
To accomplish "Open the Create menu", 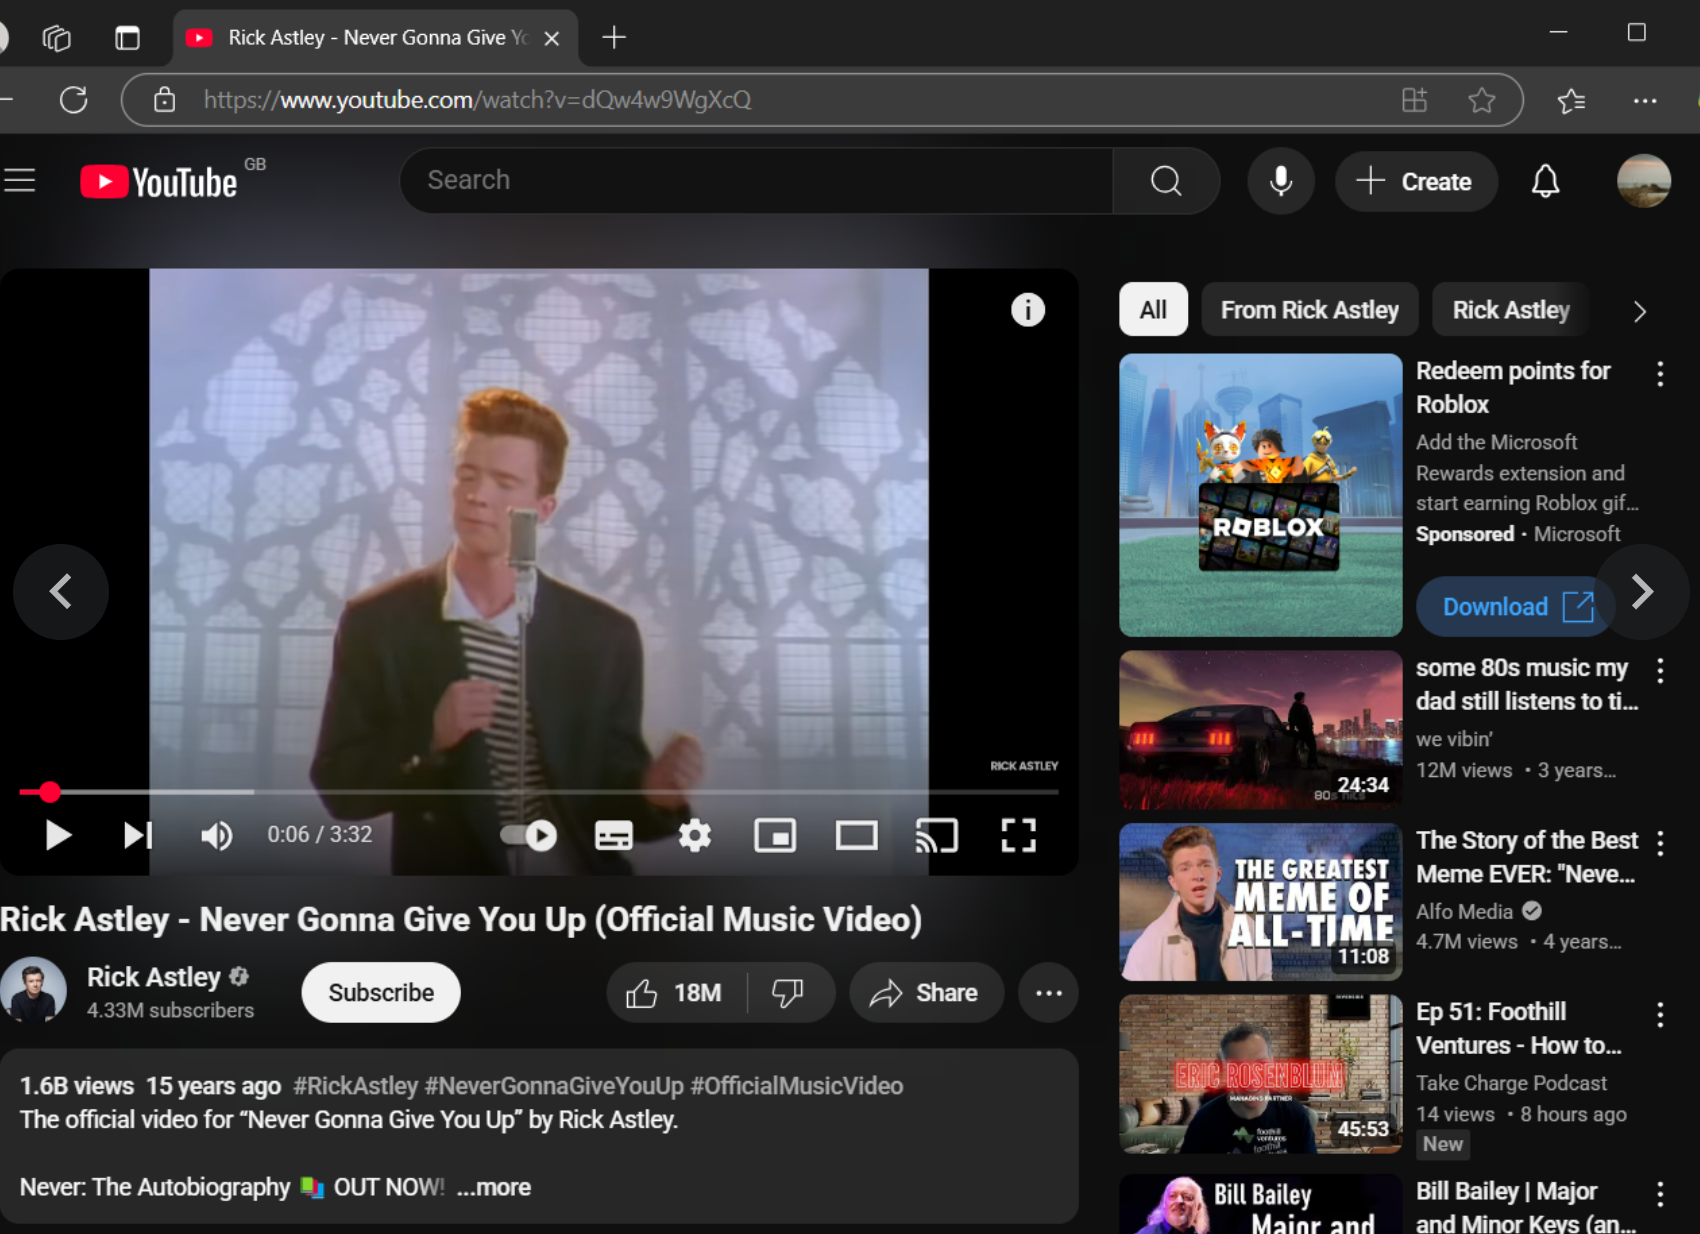I will (x=1416, y=181).
